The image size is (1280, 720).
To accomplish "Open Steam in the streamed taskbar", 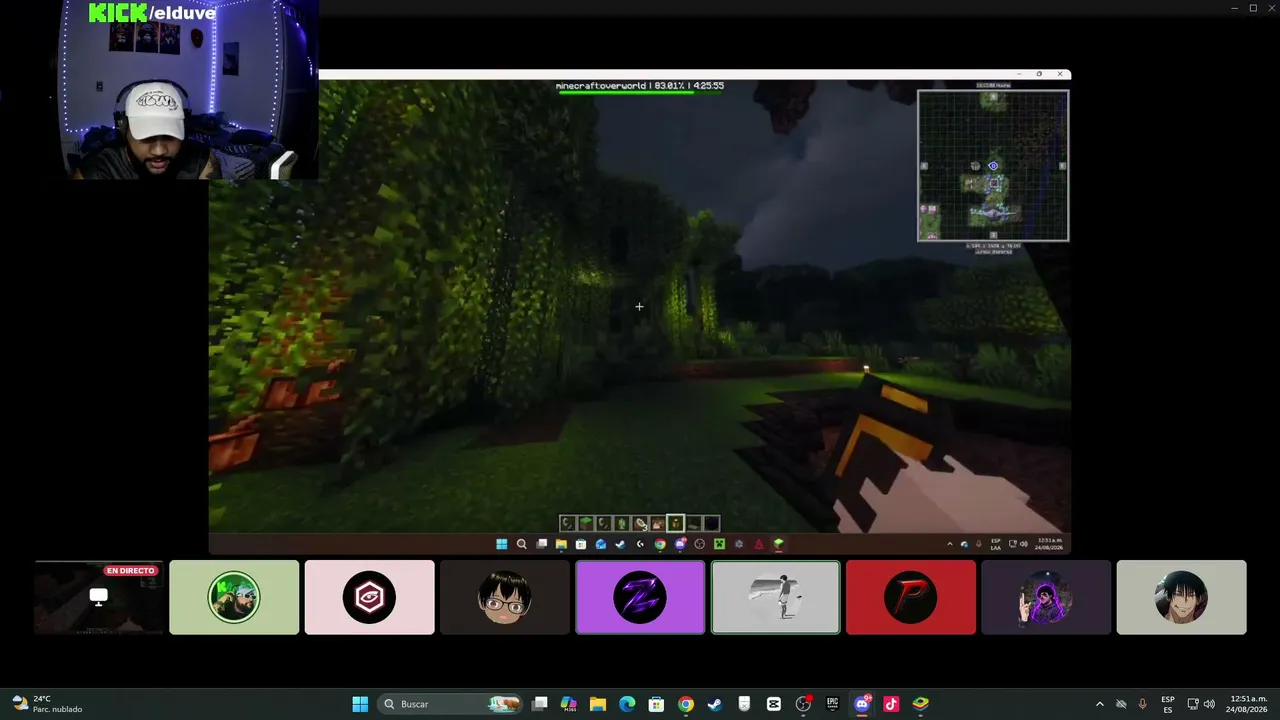I will pyautogui.click(x=620, y=544).
